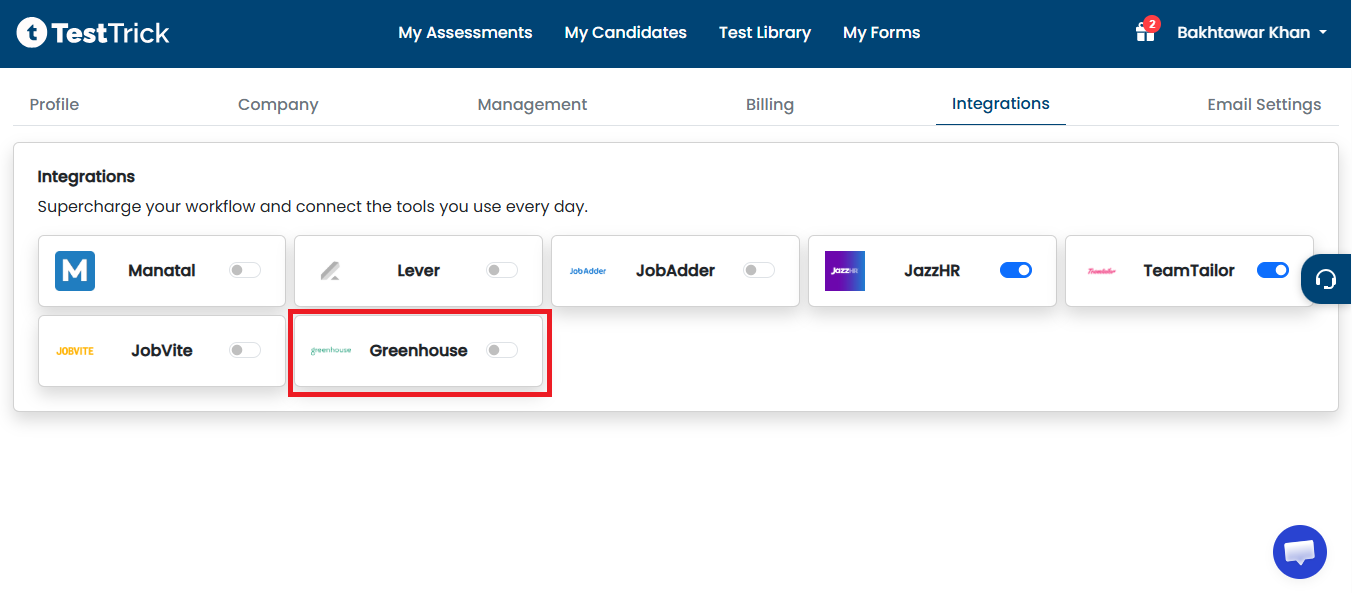Click the red notification badge showing 2
Screen dimensions: 1352x593
(1152, 23)
